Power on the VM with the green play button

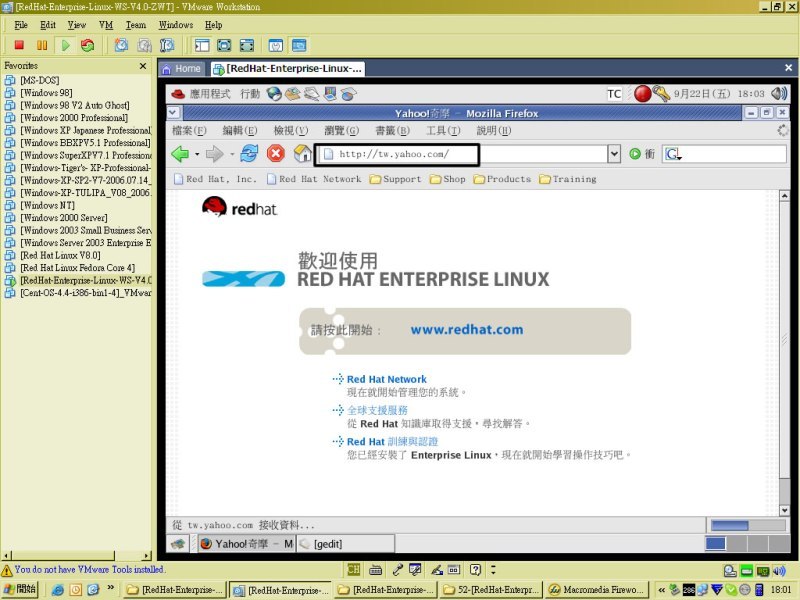65,45
